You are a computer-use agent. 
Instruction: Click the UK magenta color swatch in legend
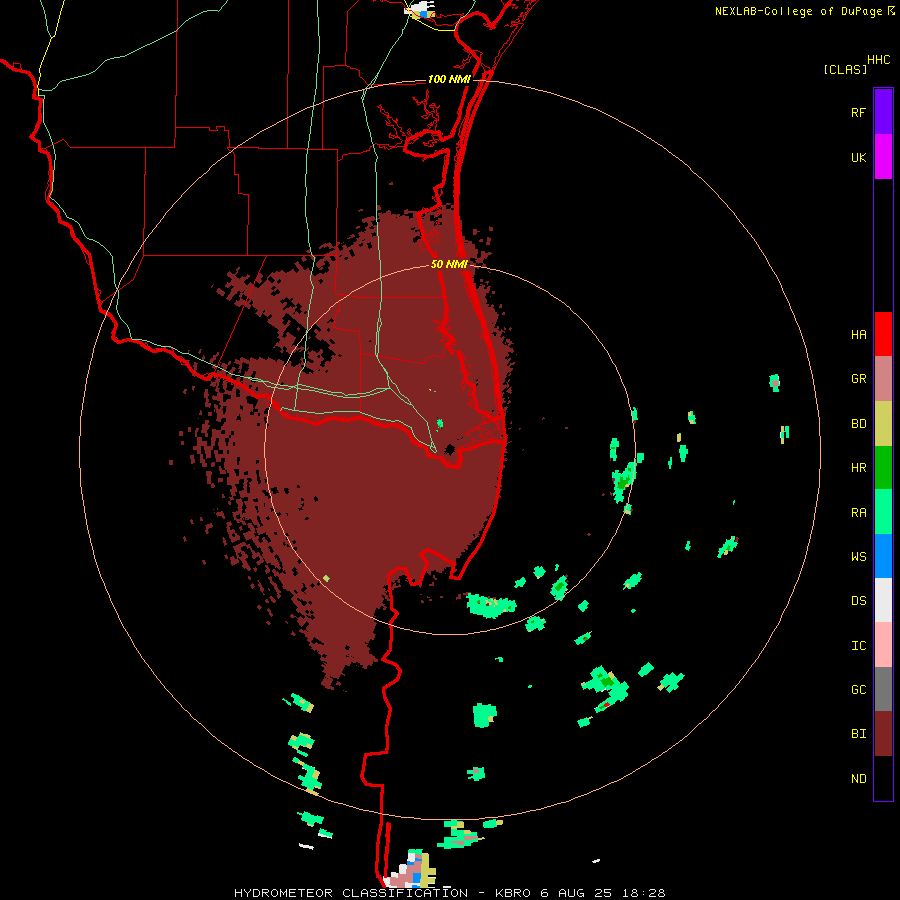(x=883, y=157)
